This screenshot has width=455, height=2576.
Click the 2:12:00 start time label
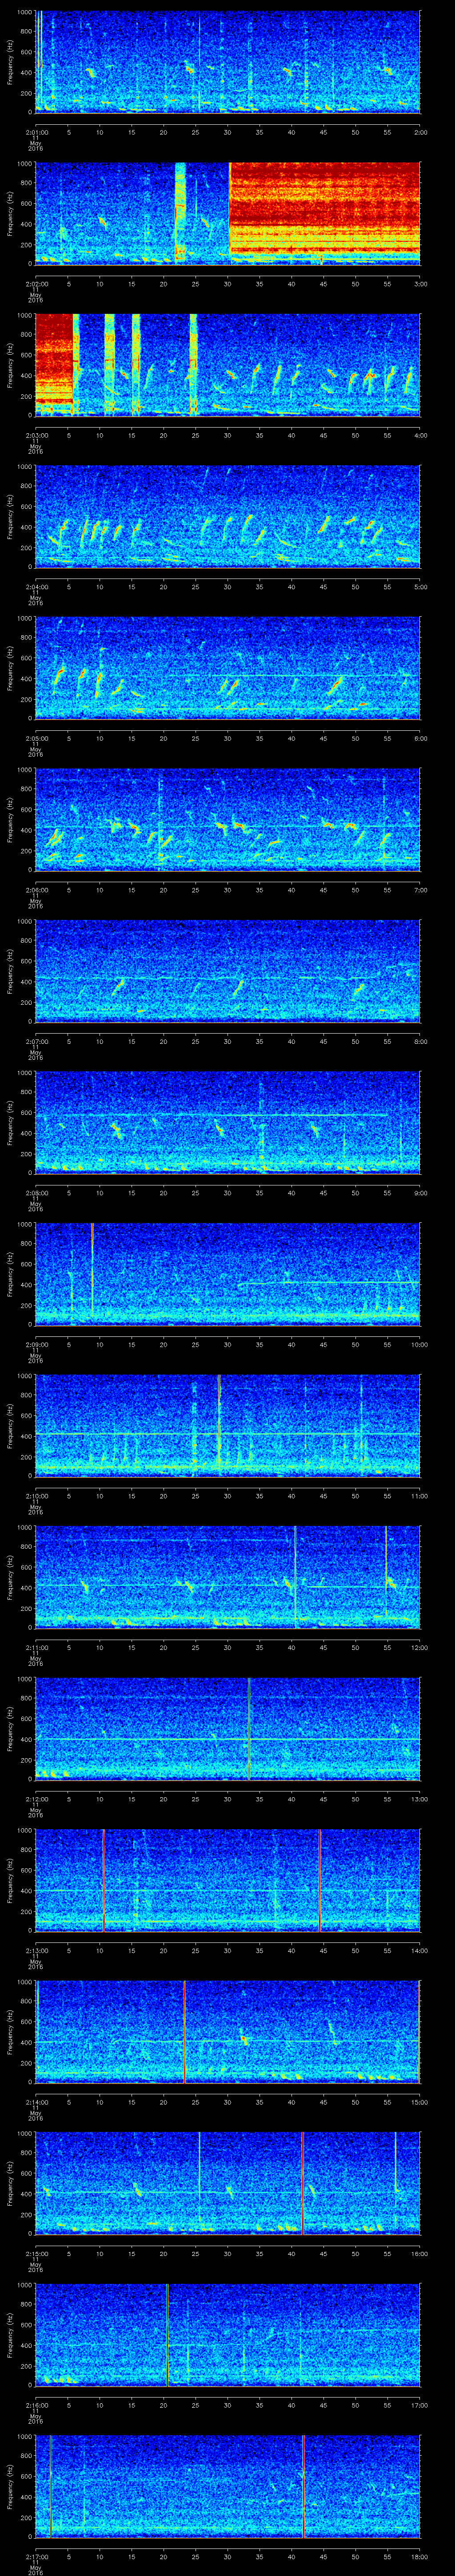pyautogui.click(x=36, y=1799)
